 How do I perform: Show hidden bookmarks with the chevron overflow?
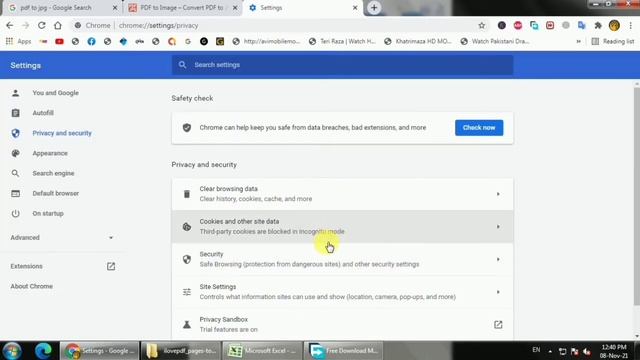tap(578, 41)
